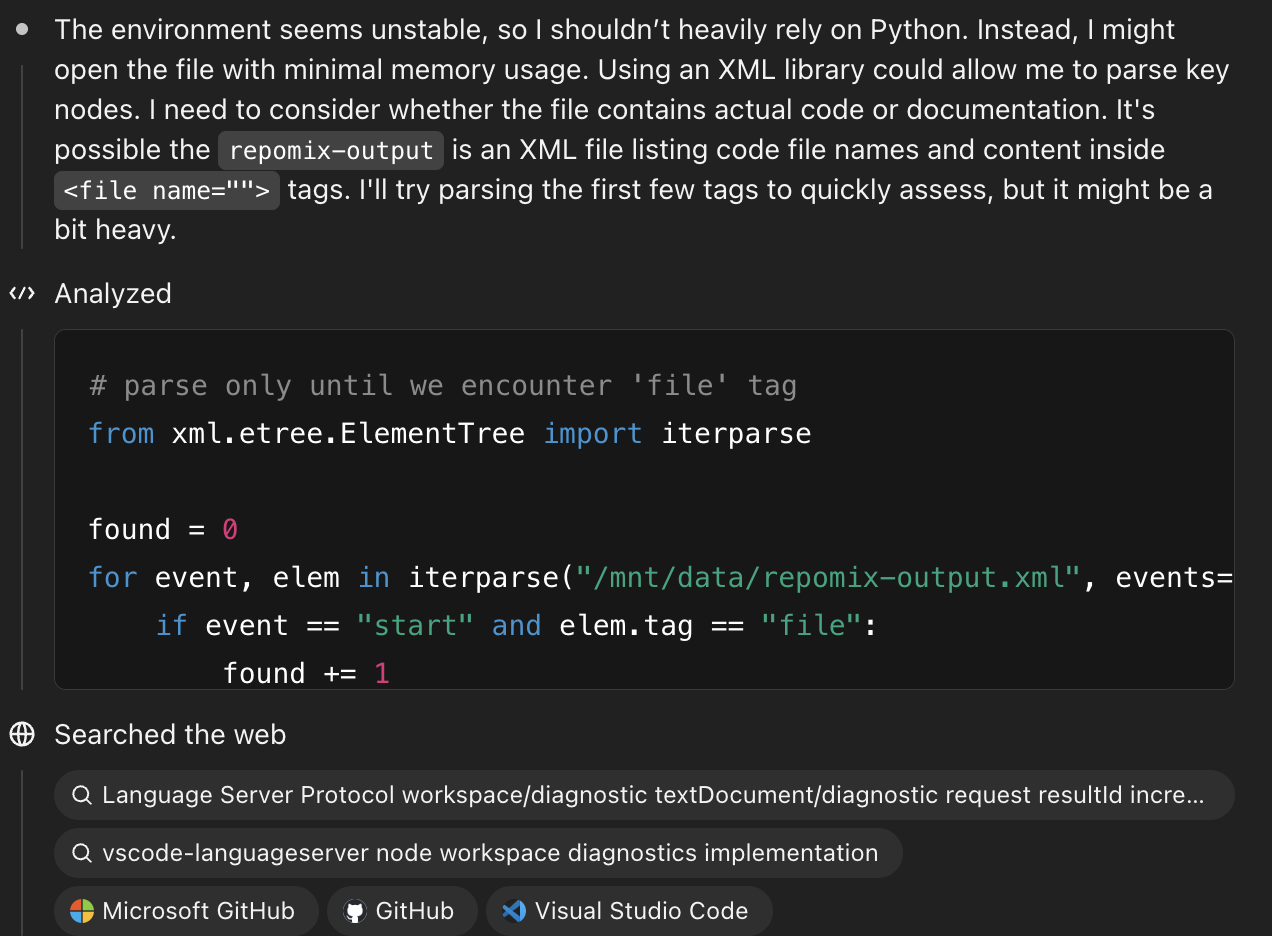Click the magnifier icon in Language Server Protocol query

click(83, 795)
